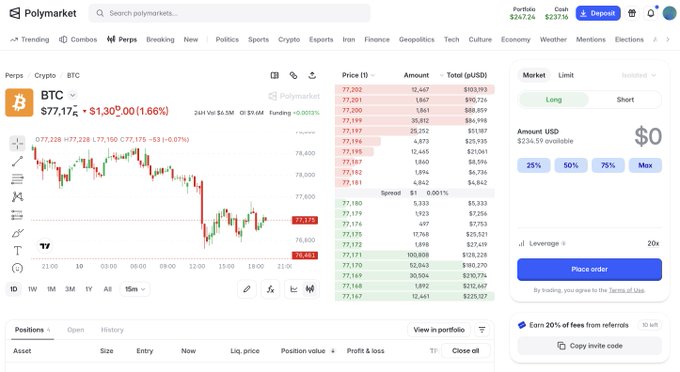Click the orange Bitcoin icon
The height and width of the screenshot is (372, 680).
click(19, 103)
